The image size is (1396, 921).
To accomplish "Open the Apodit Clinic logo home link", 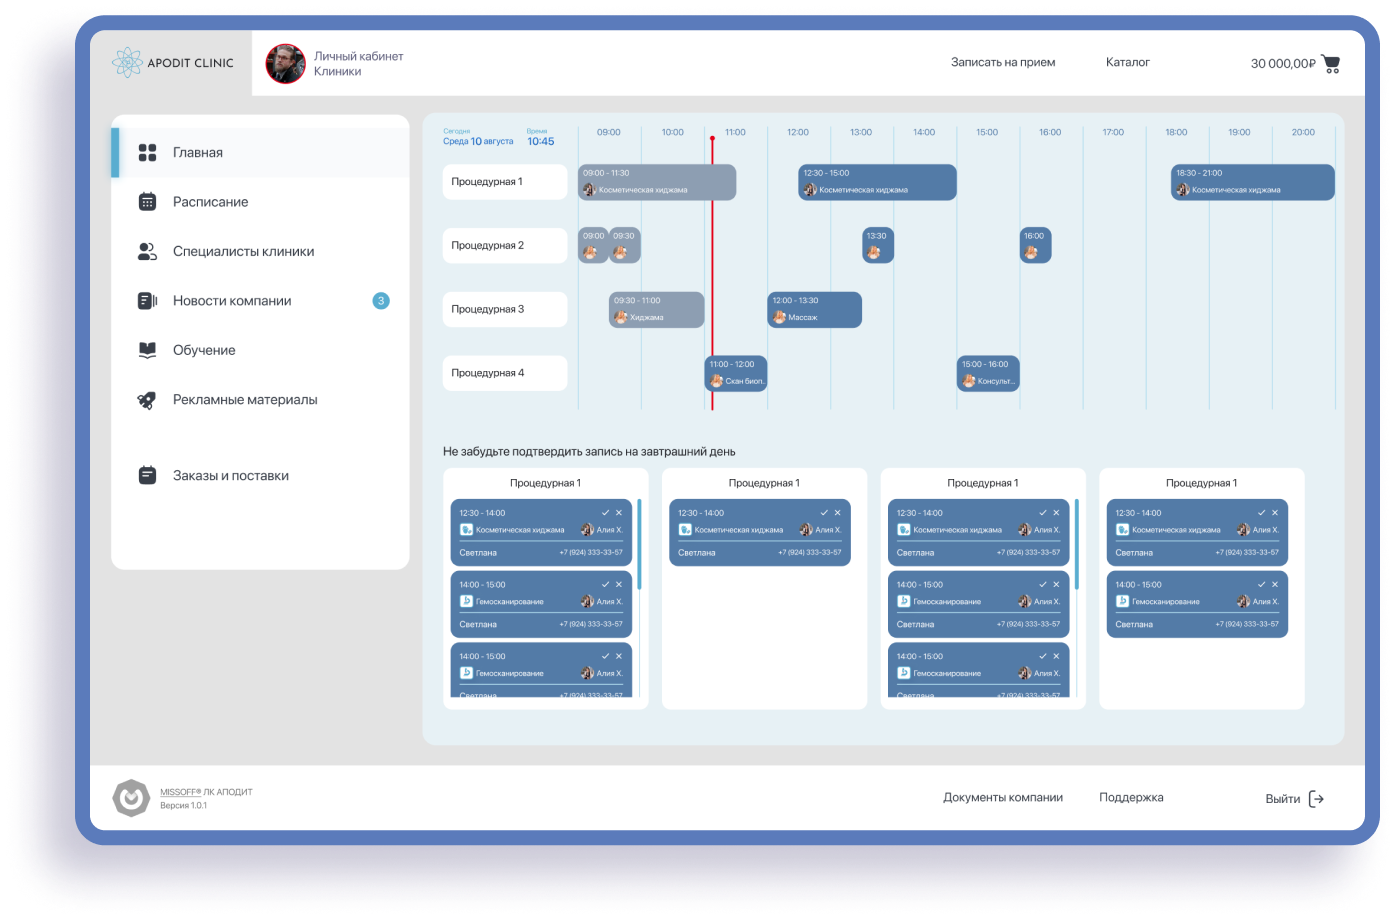I will [173, 63].
